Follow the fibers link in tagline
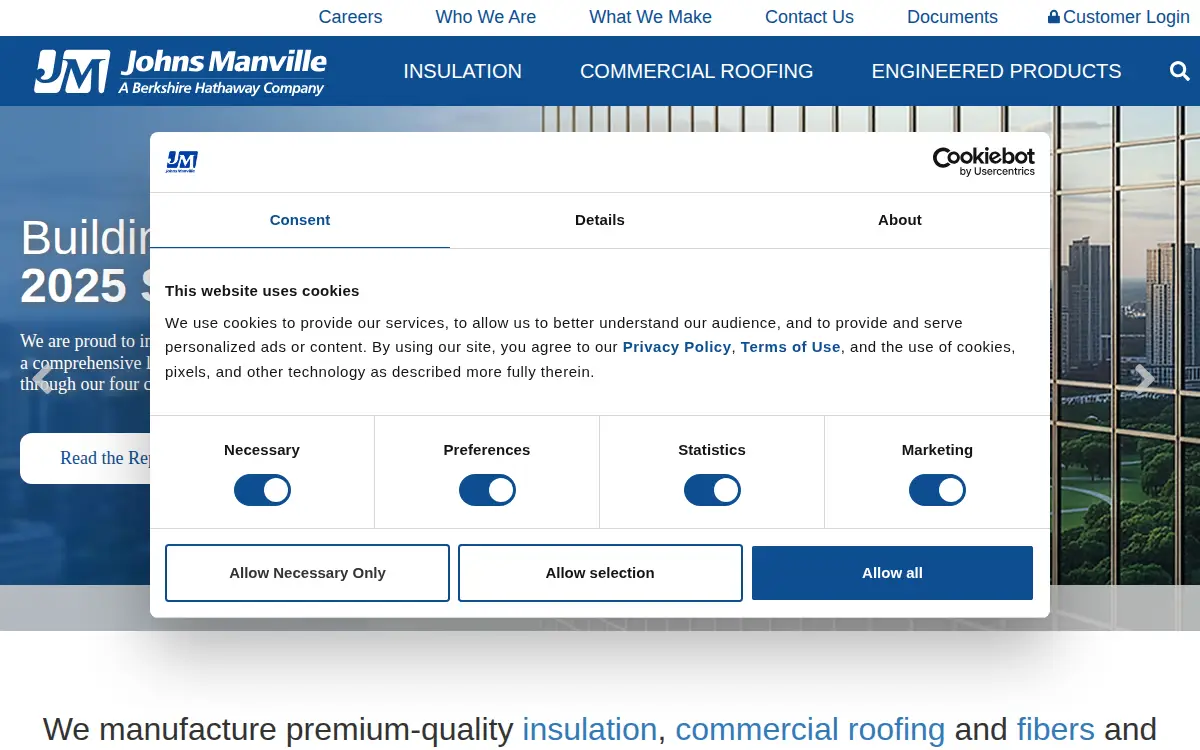 pos(1056,729)
